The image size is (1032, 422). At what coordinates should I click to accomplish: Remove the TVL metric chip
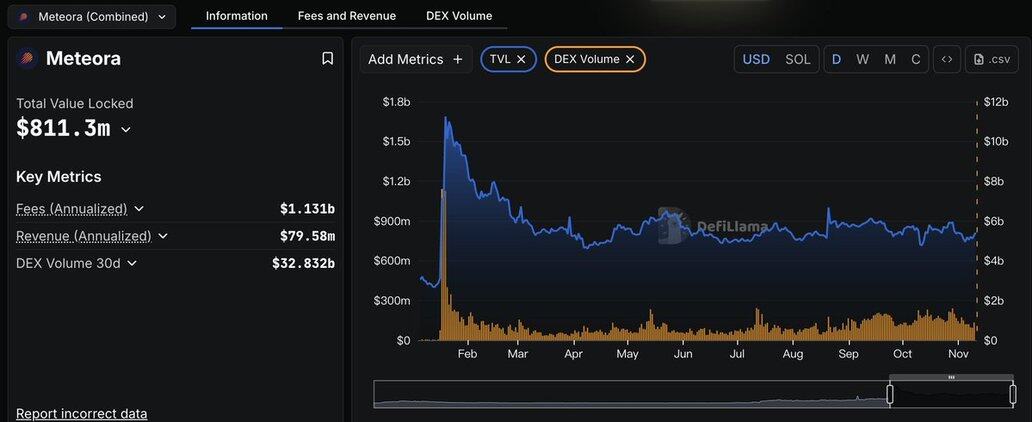pyautogui.click(x=521, y=59)
